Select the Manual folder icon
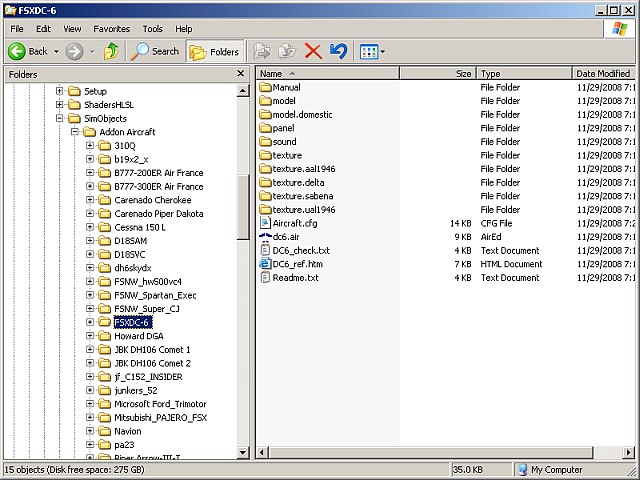Image resolution: width=640 pixels, height=480 pixels. [265, 87]
